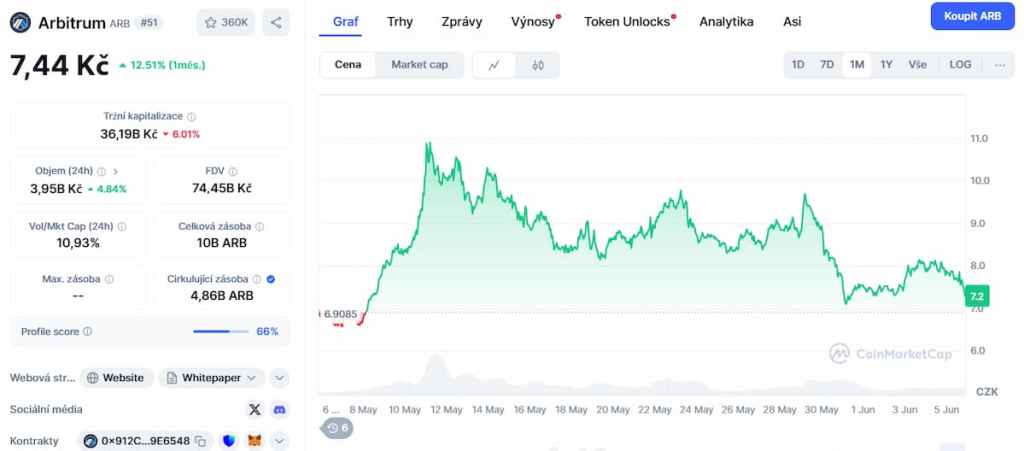Image resolution: width=1024 pixels, height=451 pixels.
Task: Toggle the LOG scale option
Action: click(x=960, y=65)
